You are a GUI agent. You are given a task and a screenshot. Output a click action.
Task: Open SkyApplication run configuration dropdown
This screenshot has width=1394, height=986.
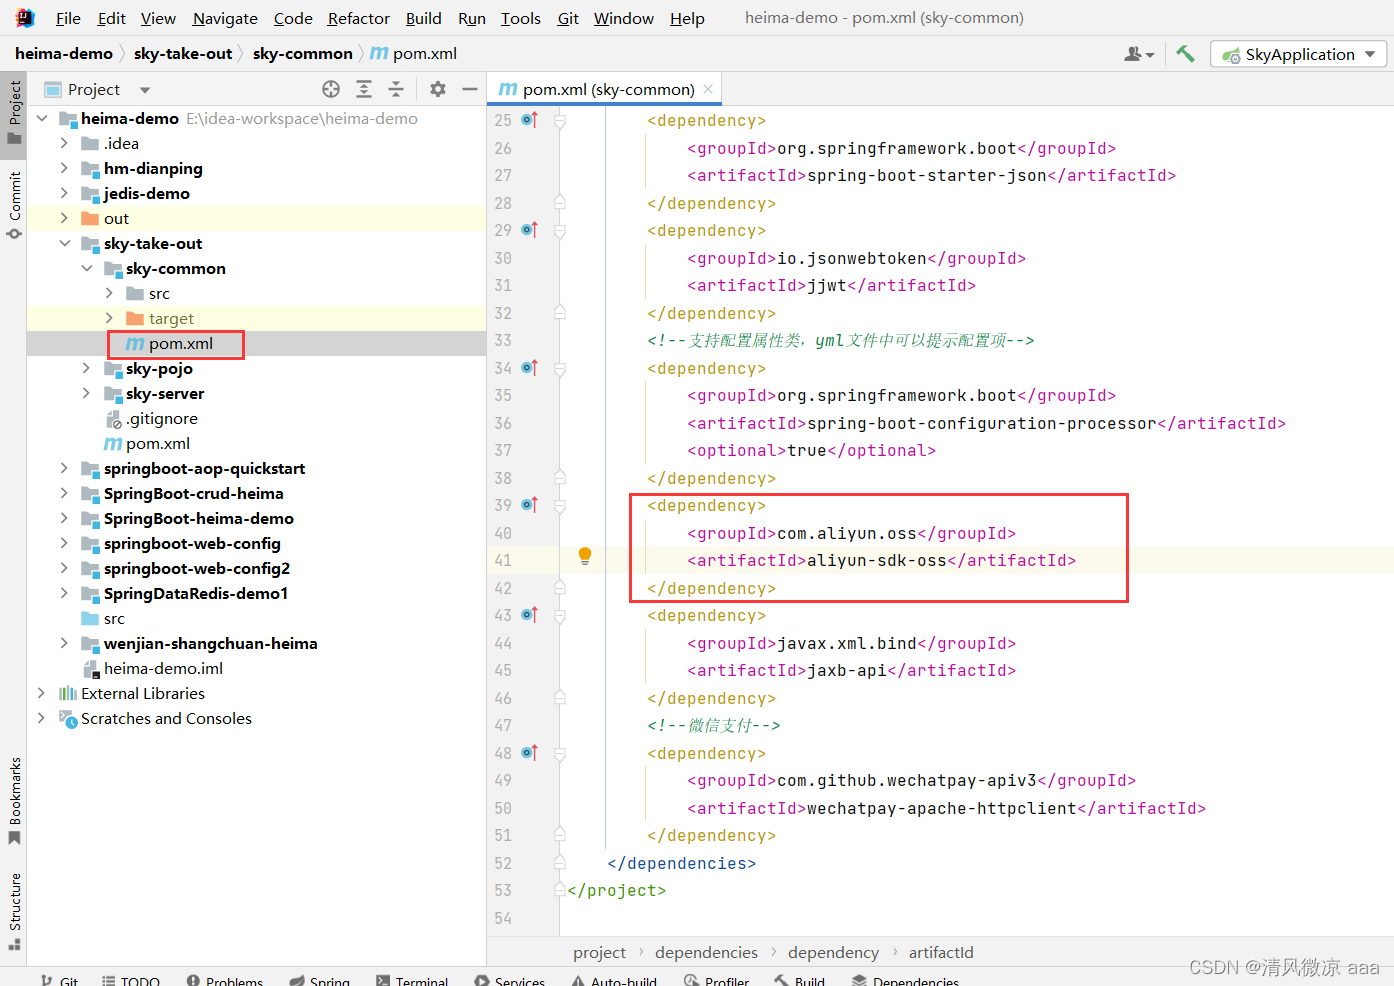click(1298, 54)
